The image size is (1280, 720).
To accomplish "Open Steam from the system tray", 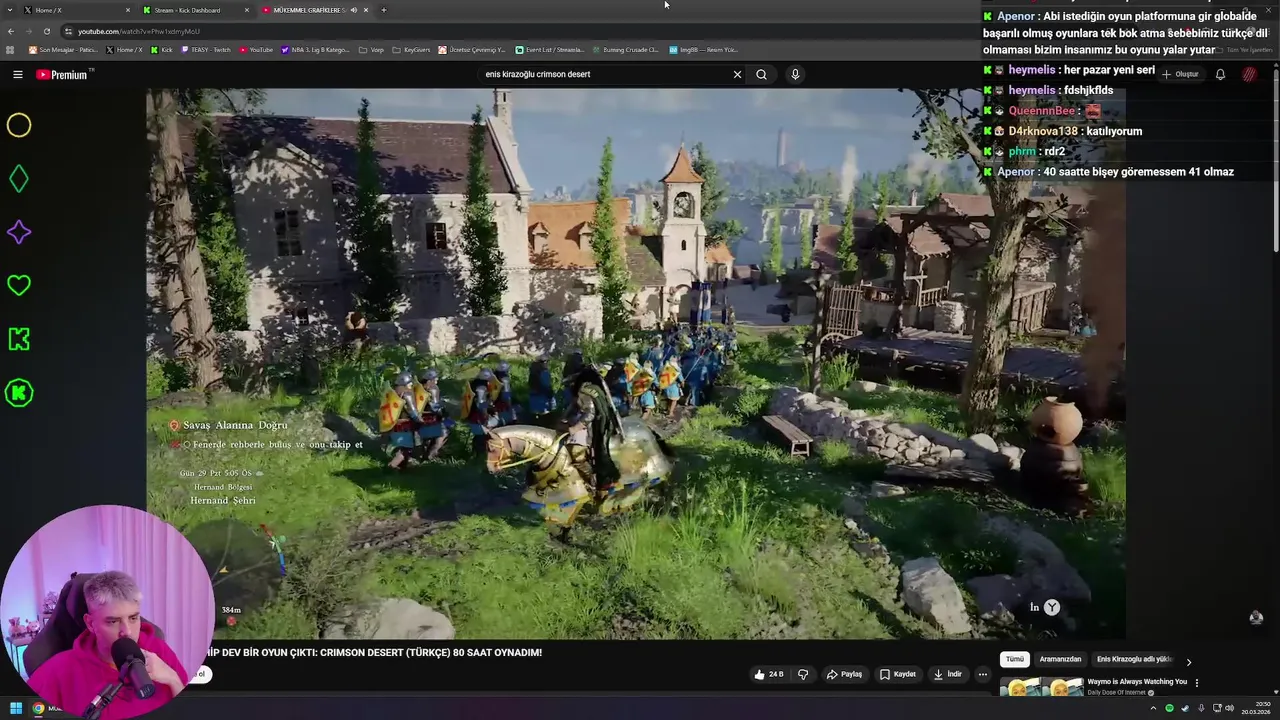I will coord(1185,709).
